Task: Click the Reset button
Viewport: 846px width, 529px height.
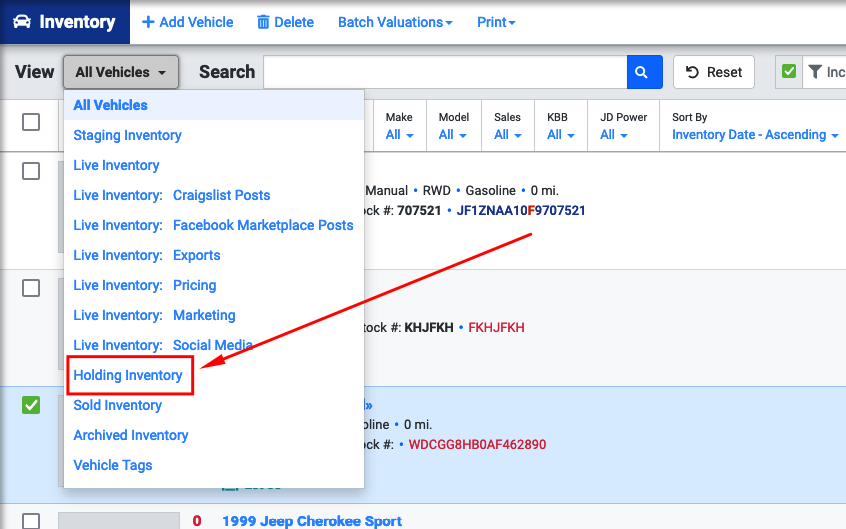Action: coord(713,72)
